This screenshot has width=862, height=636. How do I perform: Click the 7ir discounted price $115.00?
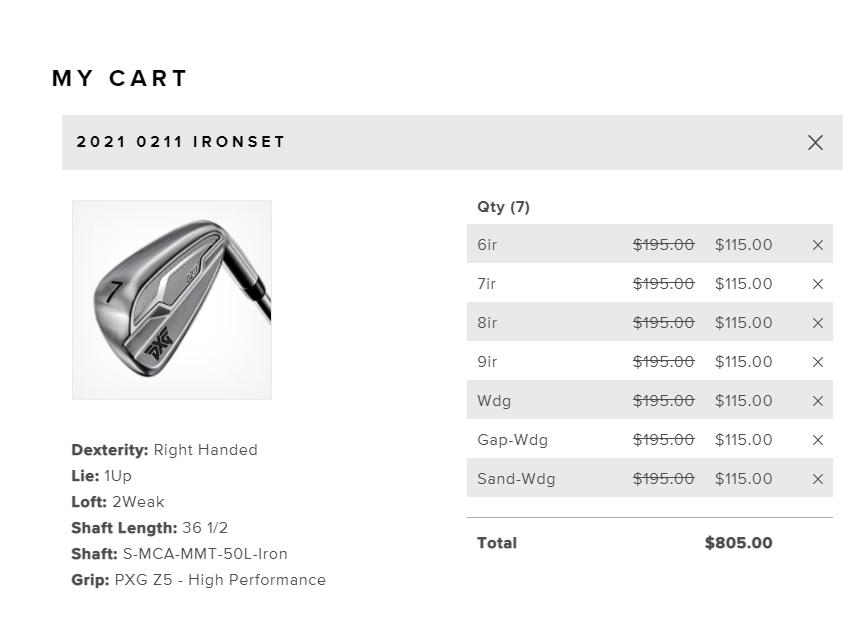(x=743, y=284)
